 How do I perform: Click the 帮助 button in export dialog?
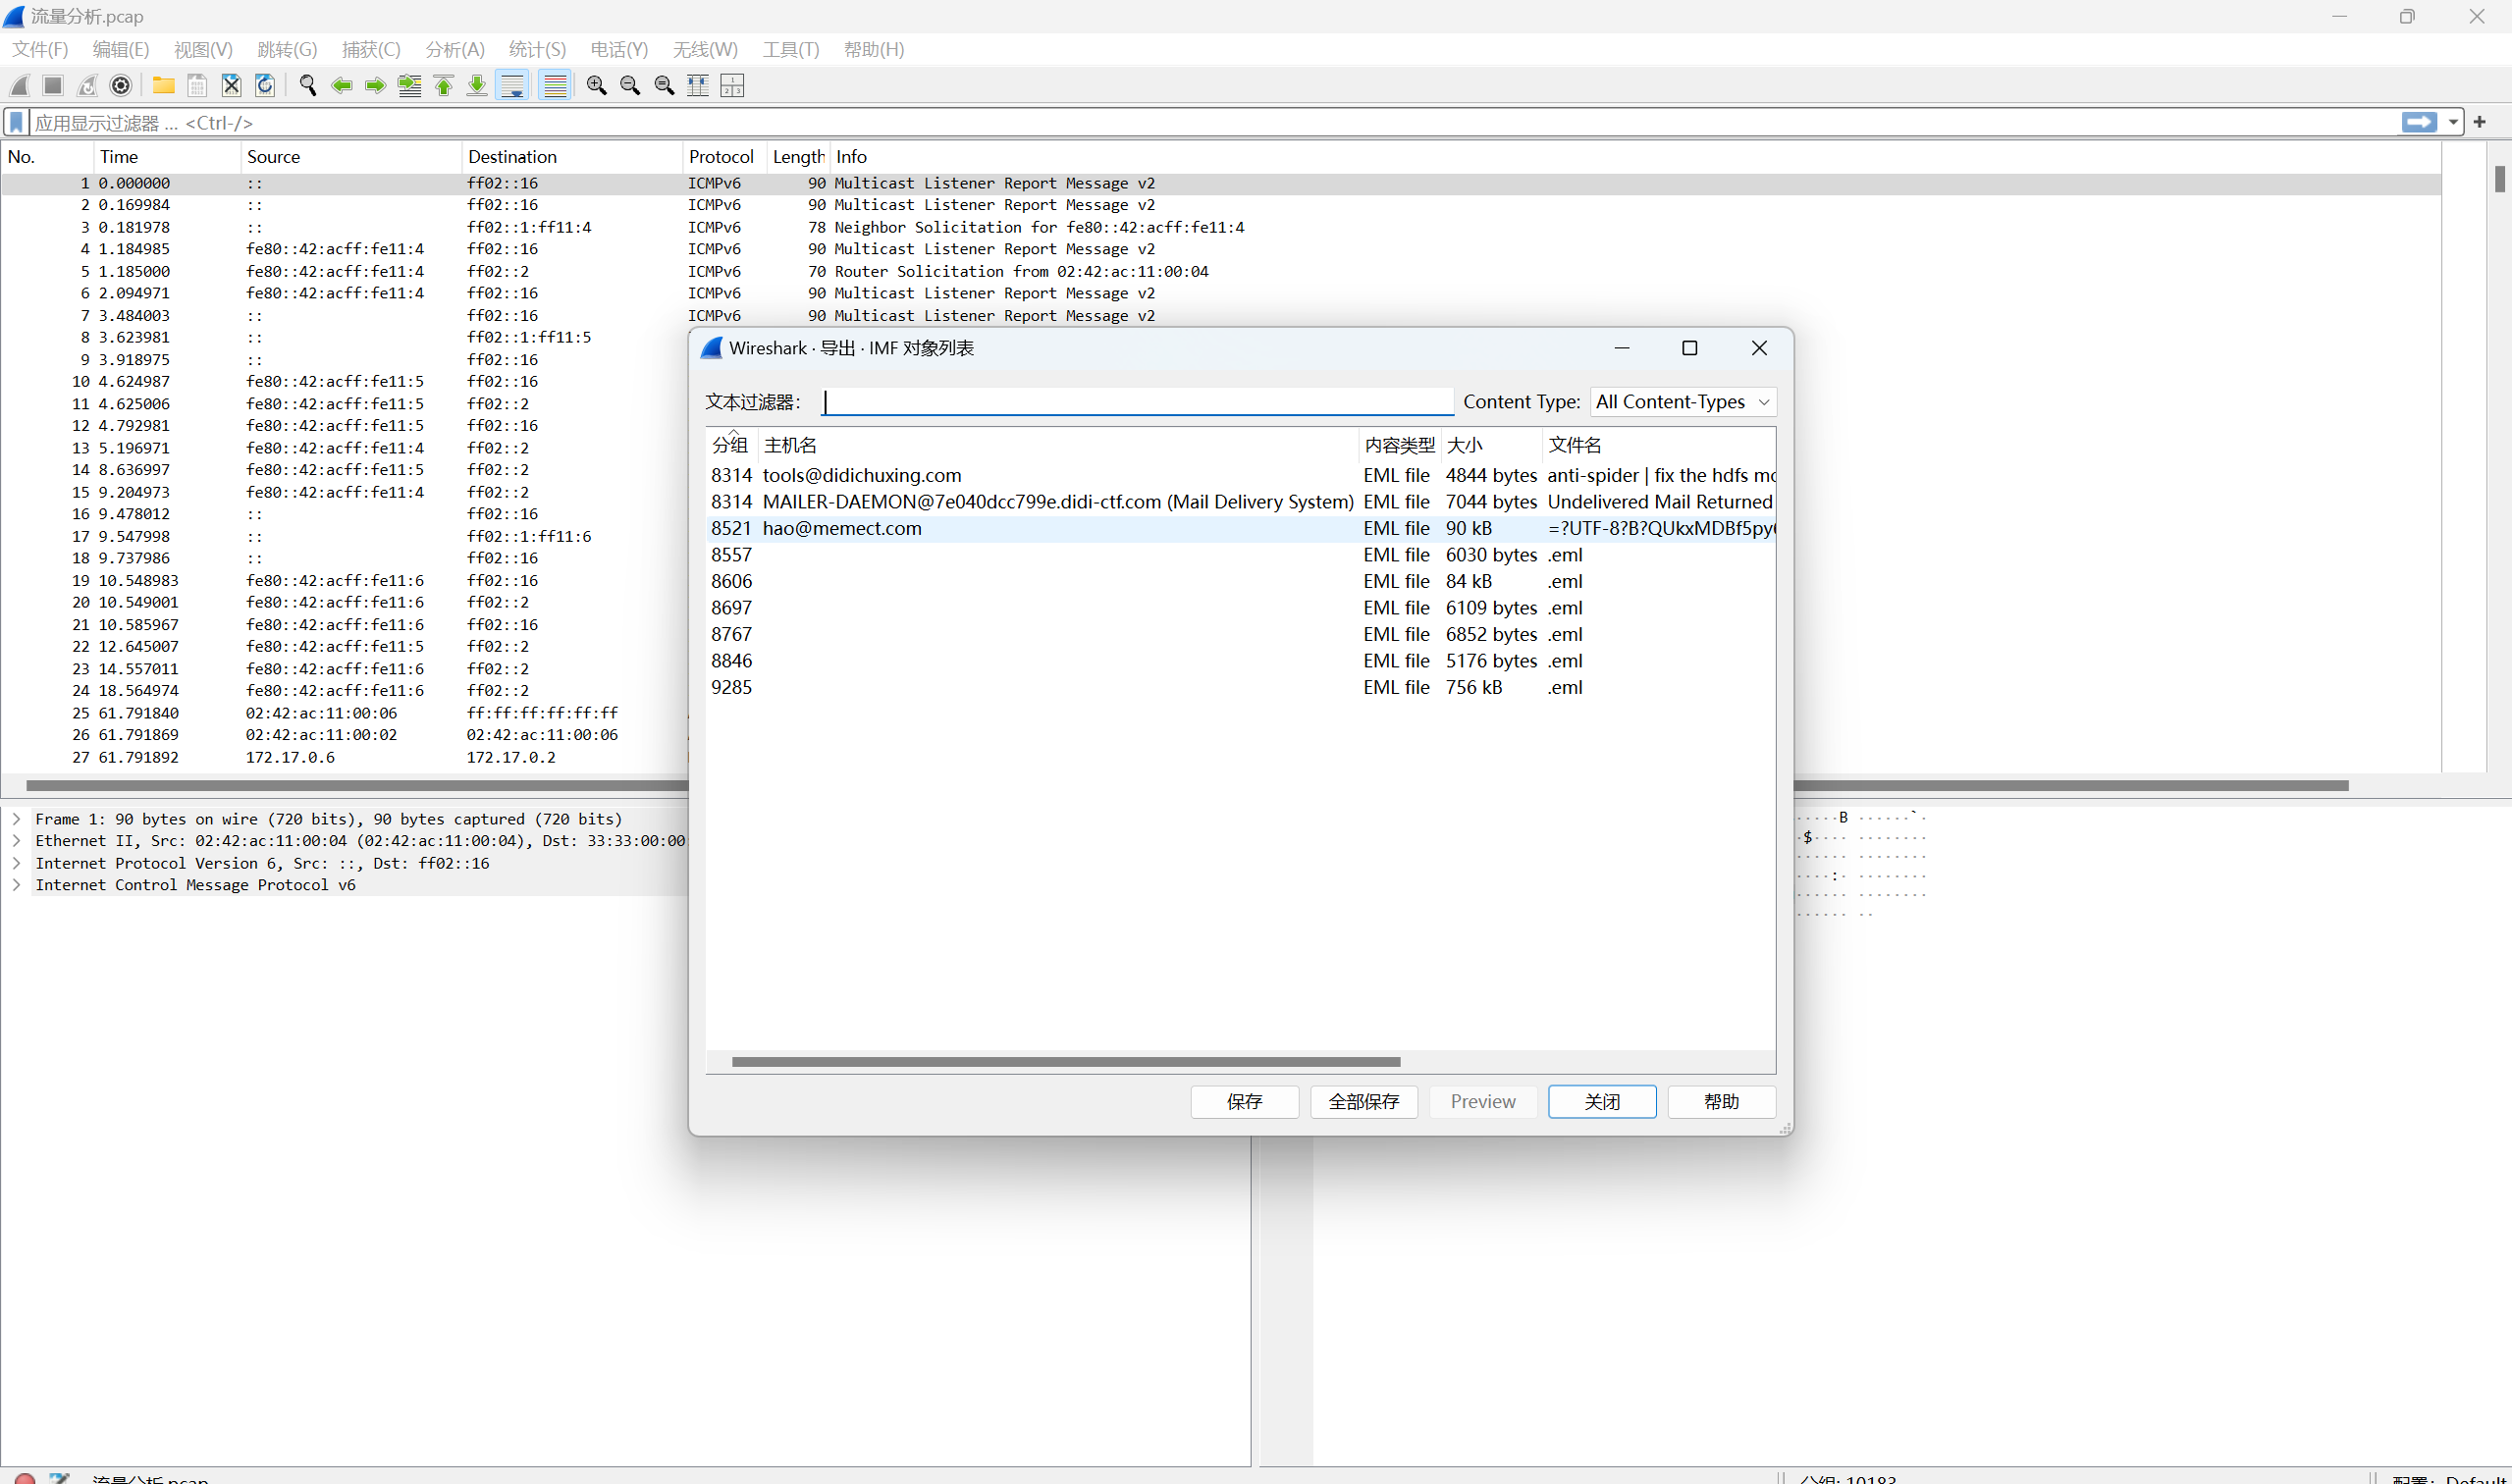[x=1722, y=1101]
